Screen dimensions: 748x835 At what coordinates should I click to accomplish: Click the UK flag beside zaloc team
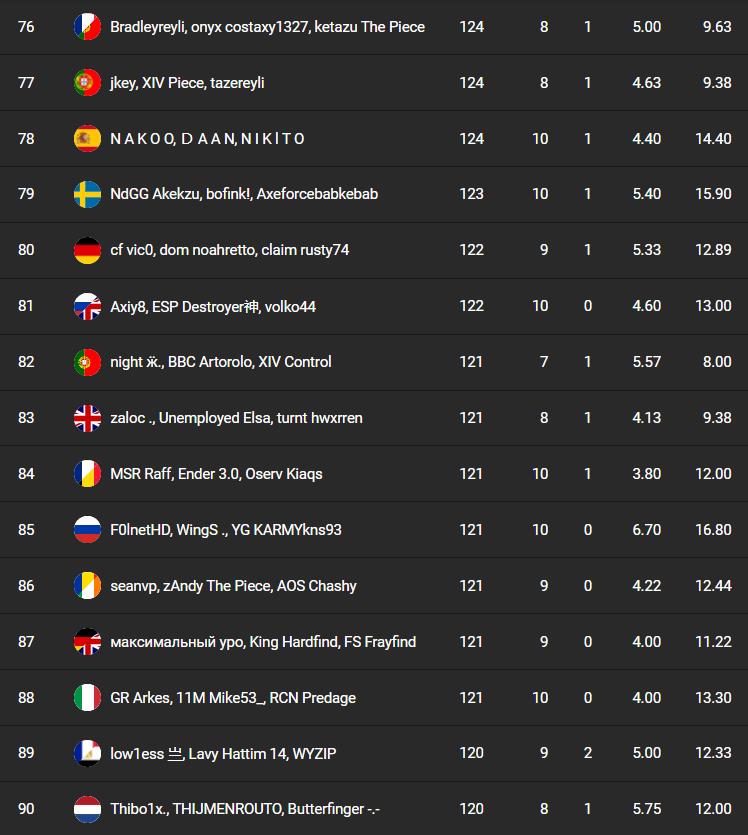tap(88, 418)
